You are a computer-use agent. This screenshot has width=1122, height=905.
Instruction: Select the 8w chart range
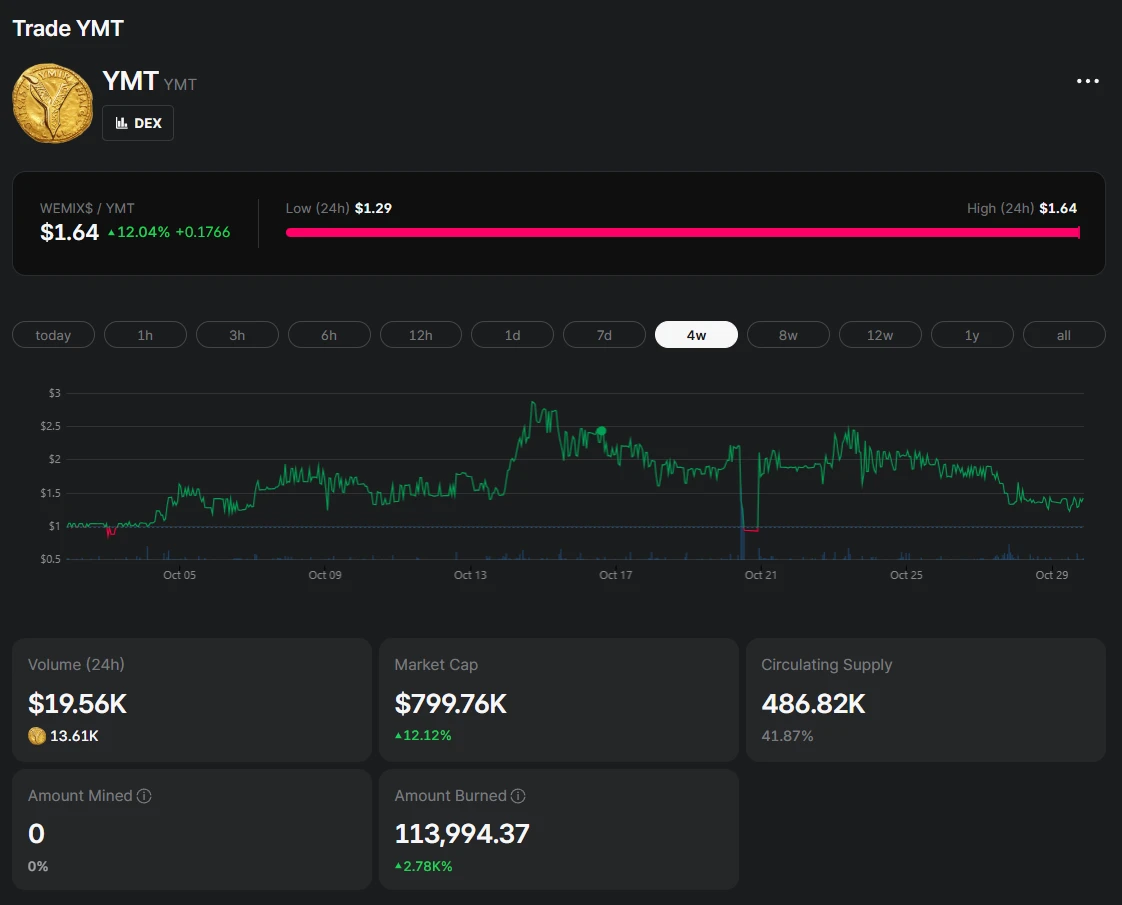tap(788, 335)
